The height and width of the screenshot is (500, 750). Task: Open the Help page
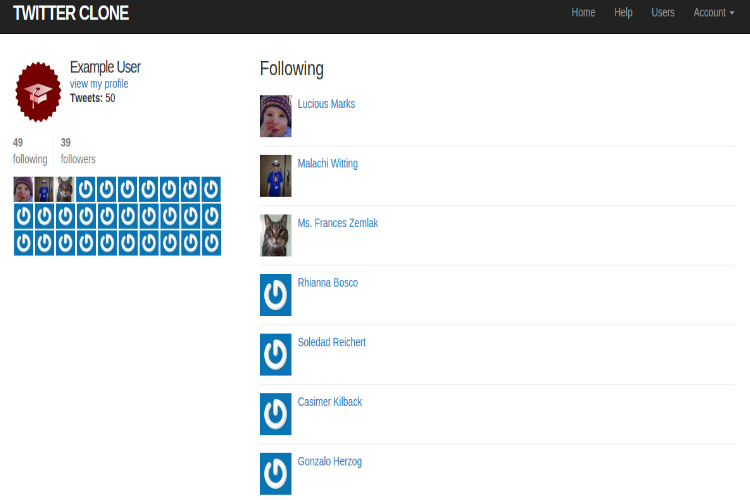(x=623, y=13)
